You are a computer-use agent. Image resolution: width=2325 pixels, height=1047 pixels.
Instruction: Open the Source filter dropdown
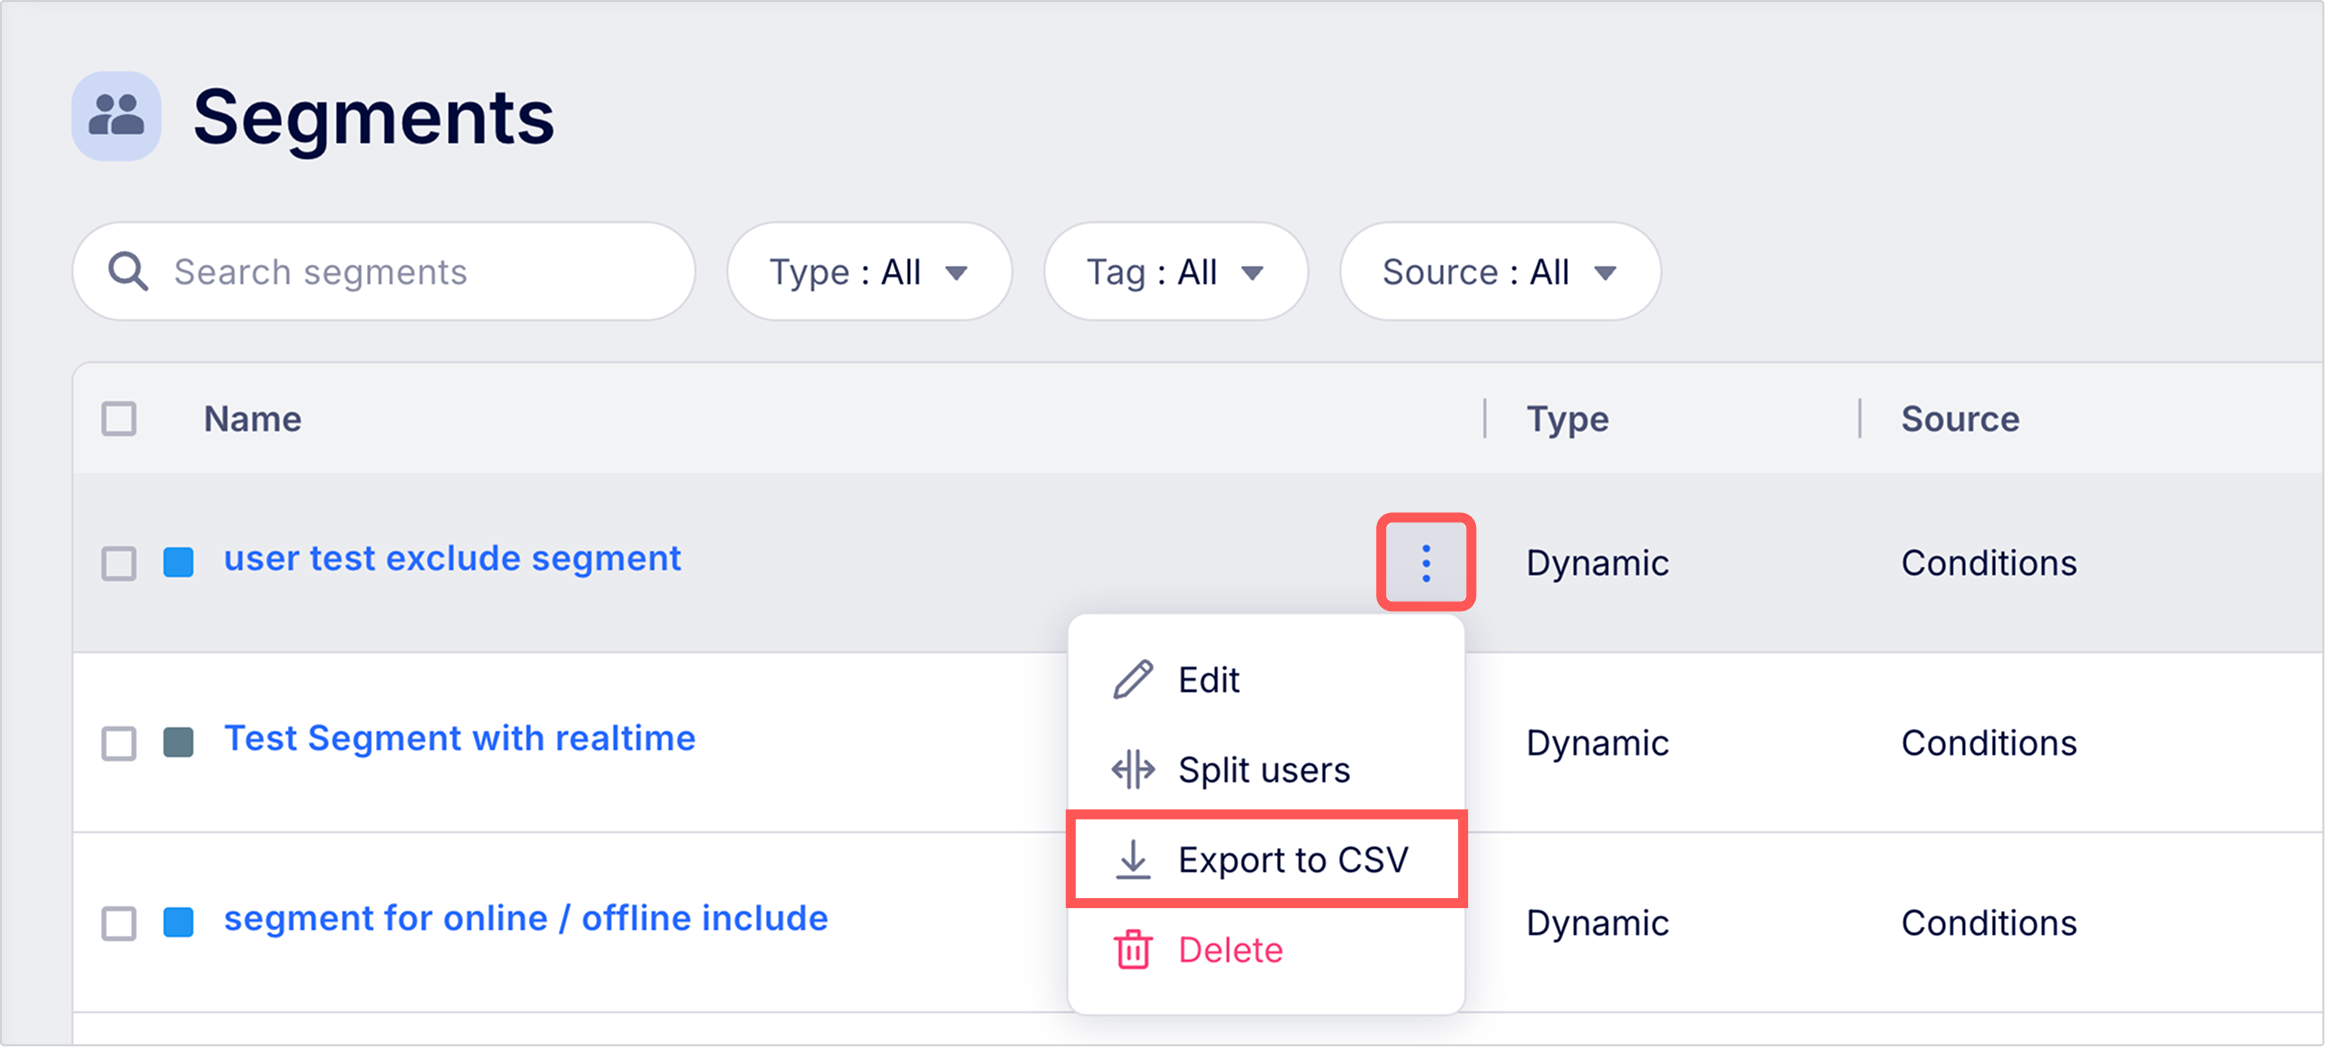(1499, 272)
